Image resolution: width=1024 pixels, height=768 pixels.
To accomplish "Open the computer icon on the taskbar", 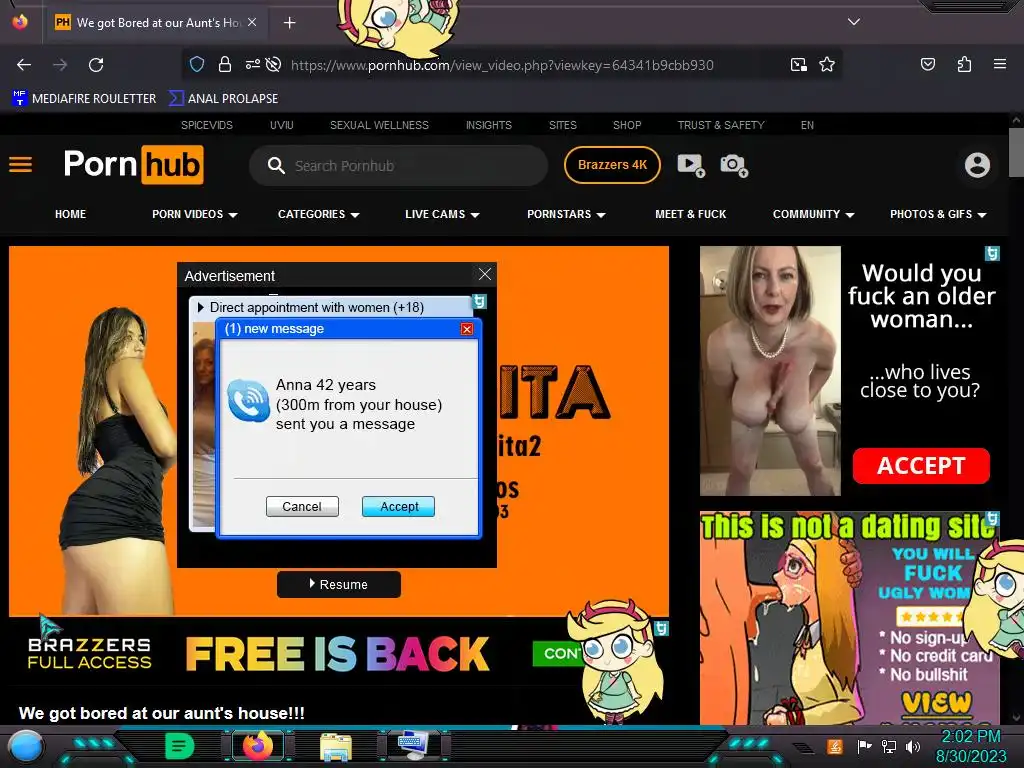I will point(413,746).
